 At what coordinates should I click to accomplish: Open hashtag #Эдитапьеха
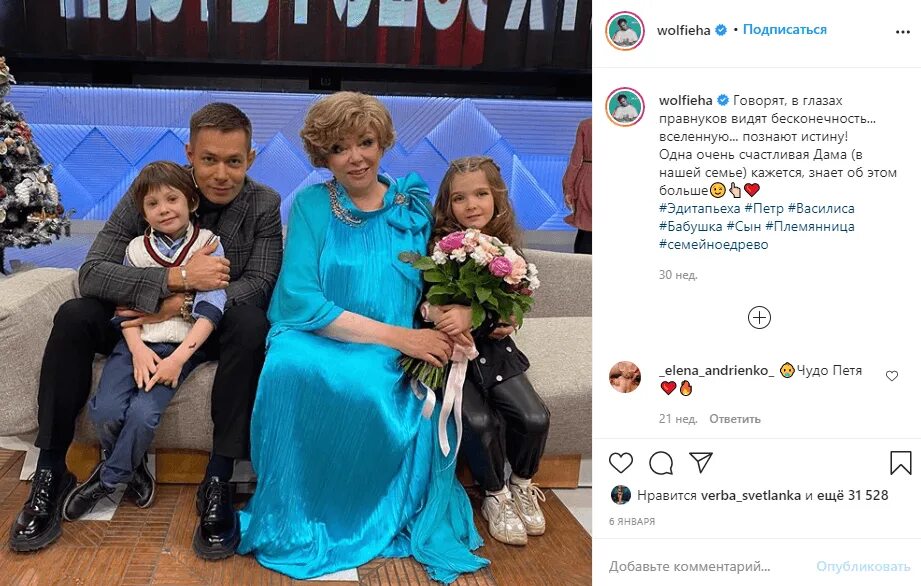pyautogui.click(x=700, y=208)
